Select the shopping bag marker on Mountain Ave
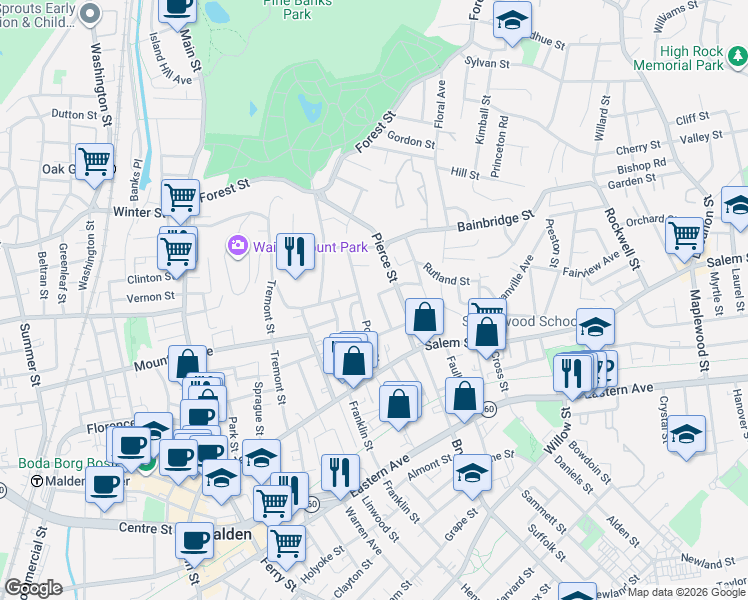 pyautogui.click(x=187, y=365)
